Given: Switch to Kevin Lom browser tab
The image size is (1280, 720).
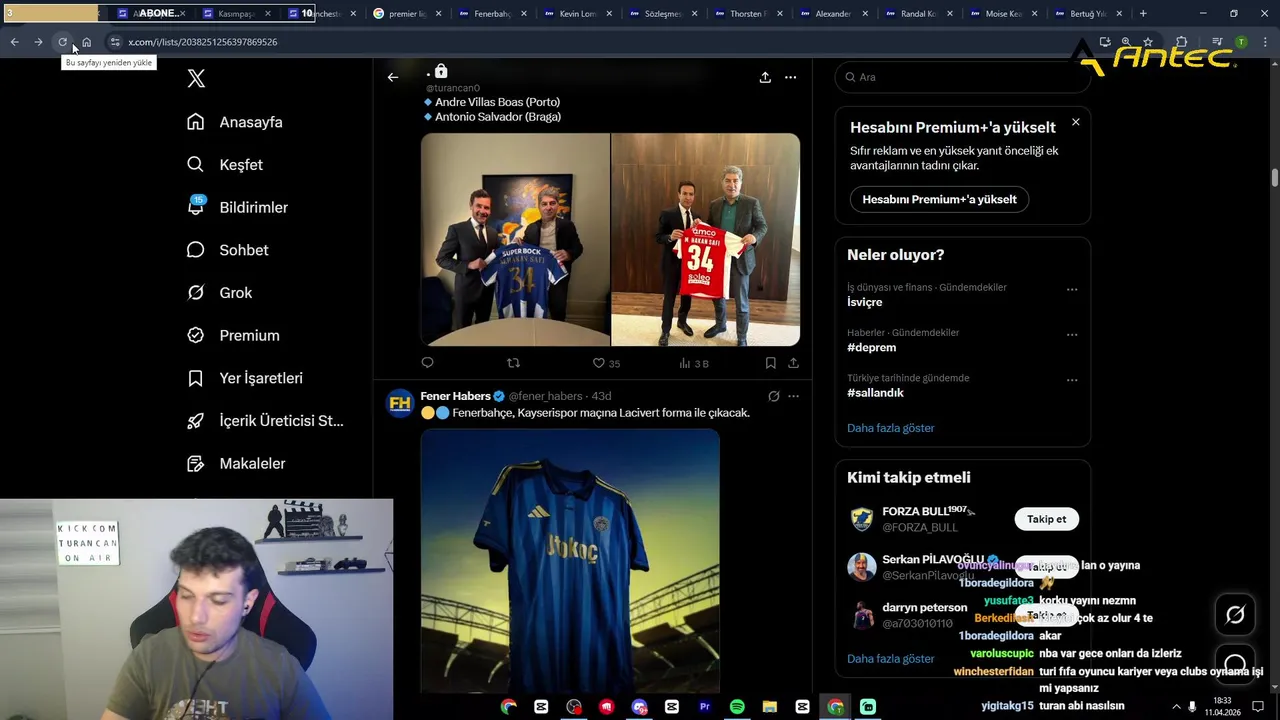Looking at the screenshot, I should click(x=578, y=13).
